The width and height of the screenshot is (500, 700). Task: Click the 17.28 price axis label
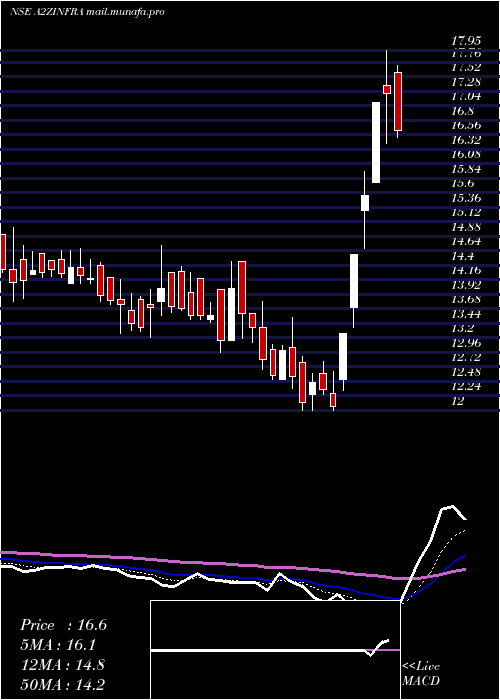point(467,82)
